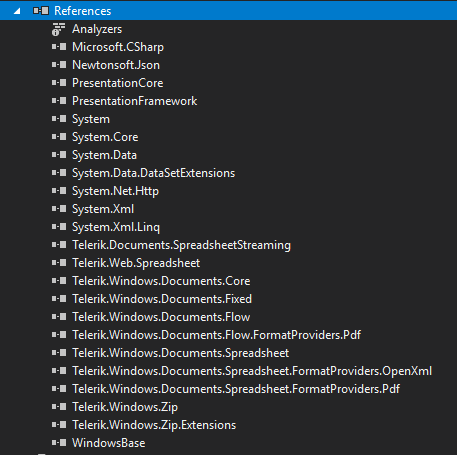This screenshot has width=457, height=455.
Task: Select PresentationCore reference text
Action: point(118,83)
